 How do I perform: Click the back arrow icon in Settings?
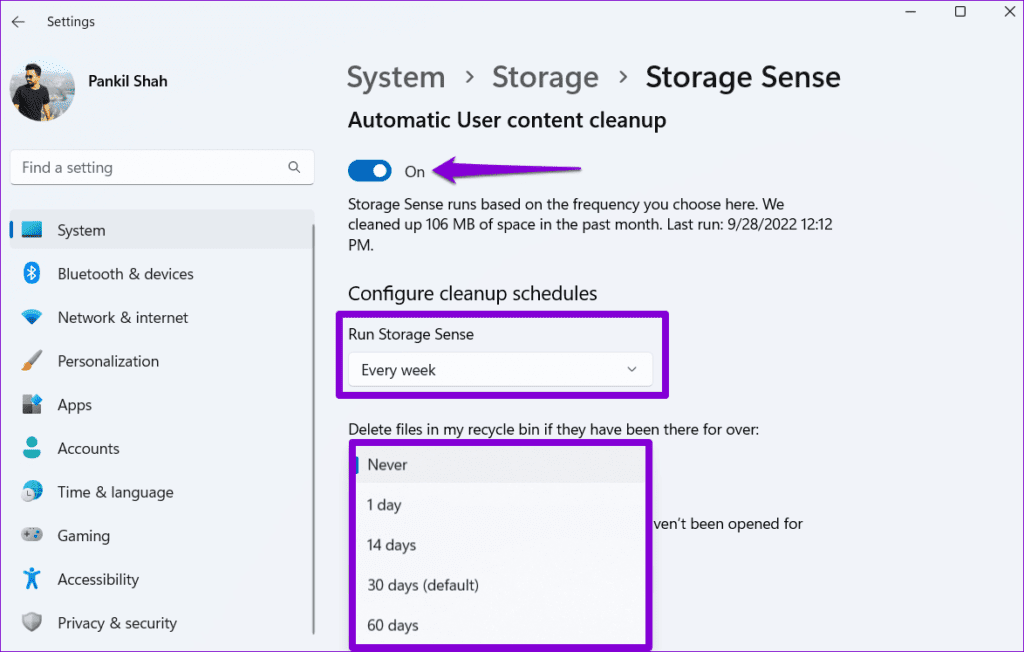point(18,21)
